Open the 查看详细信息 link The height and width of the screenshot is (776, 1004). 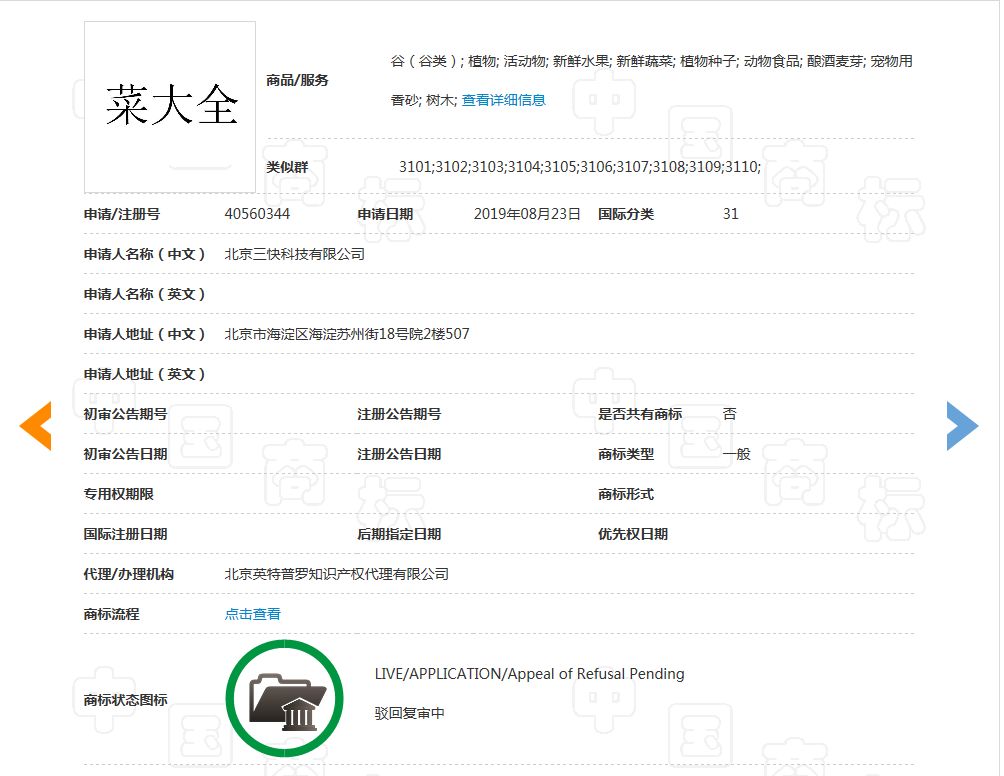tap(503, 100)
